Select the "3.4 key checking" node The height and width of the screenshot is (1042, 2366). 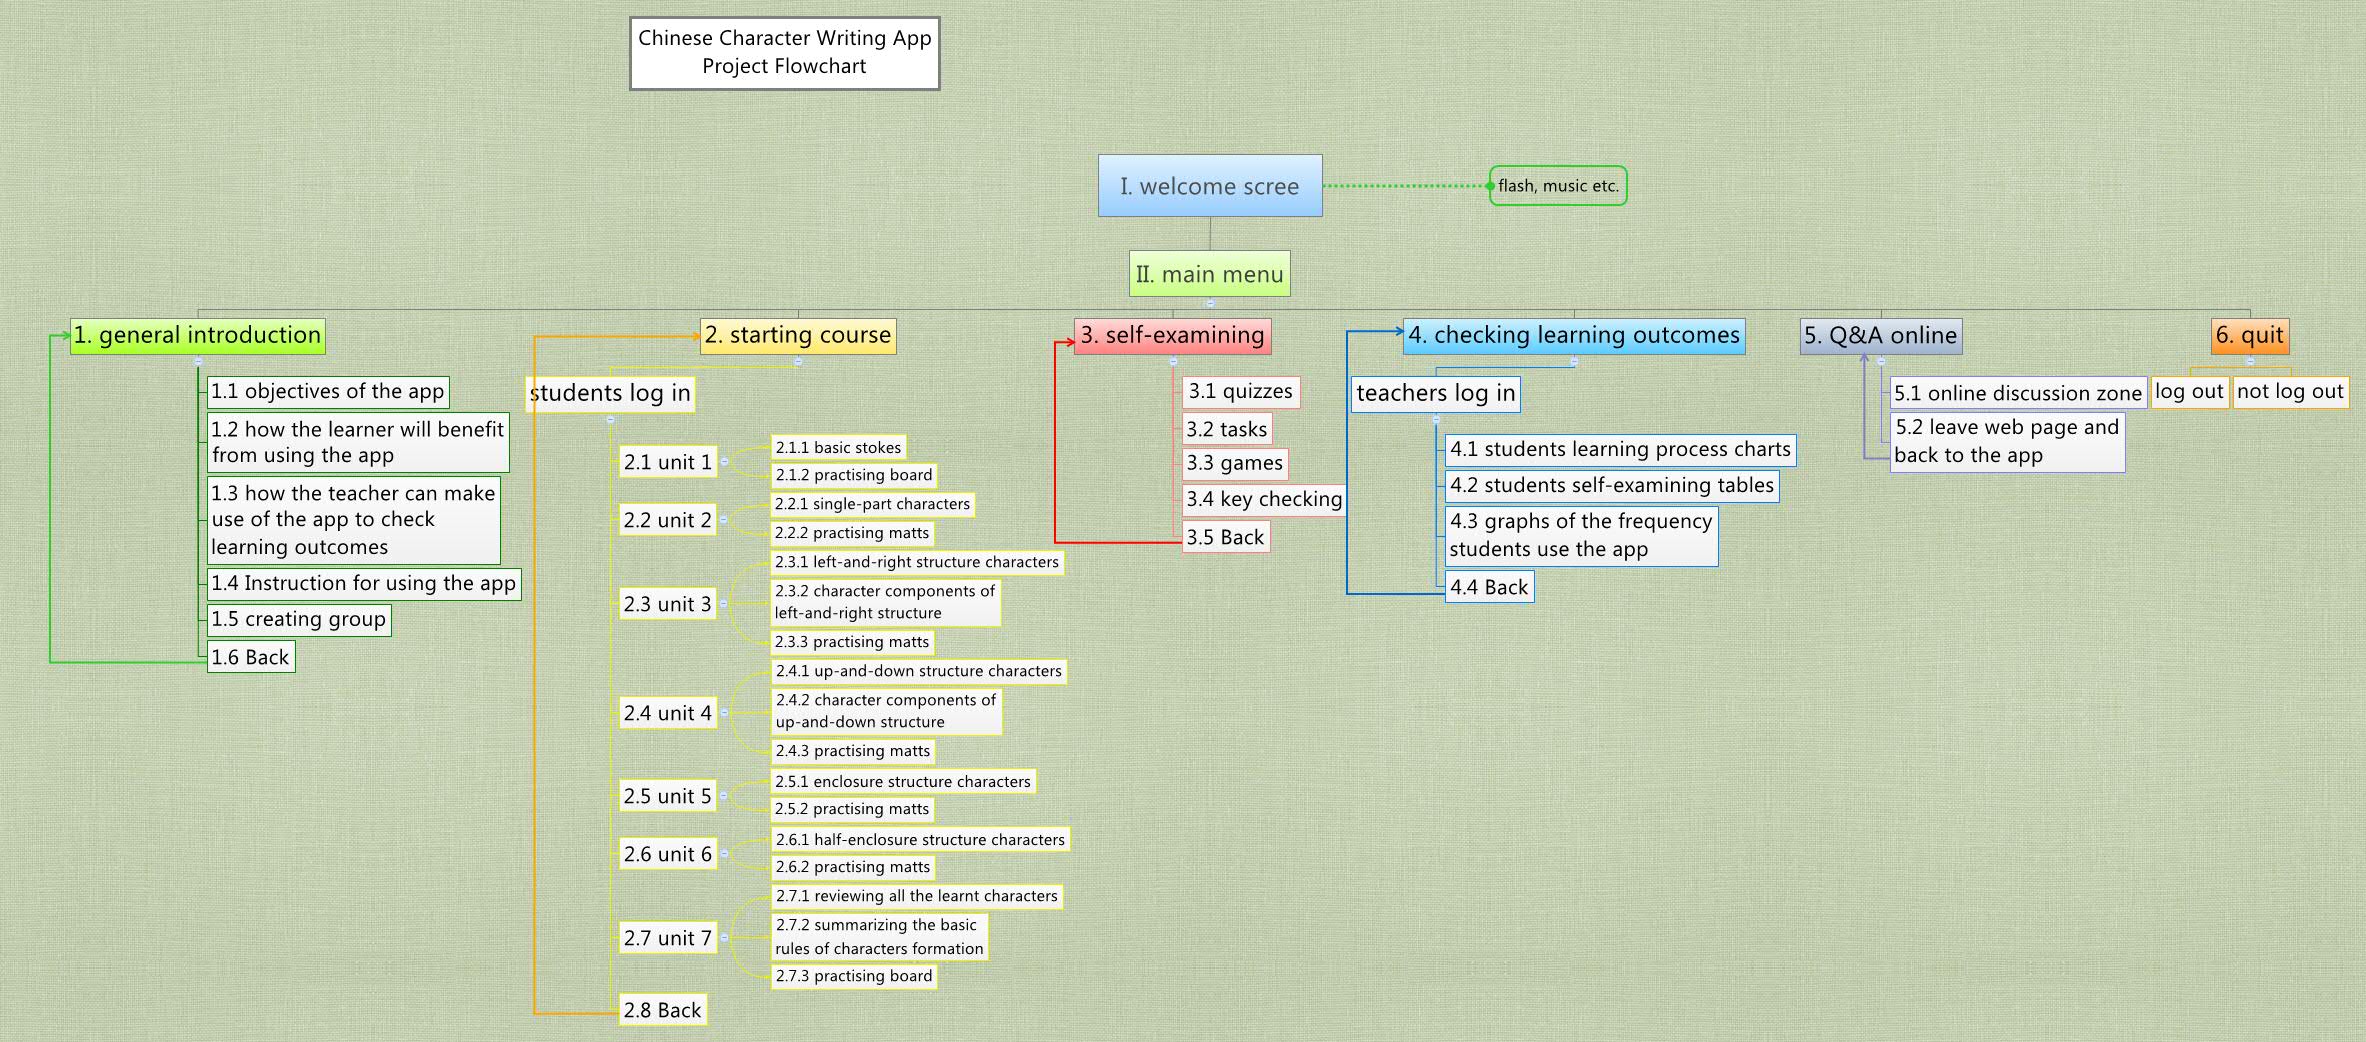pos(1264,499)
